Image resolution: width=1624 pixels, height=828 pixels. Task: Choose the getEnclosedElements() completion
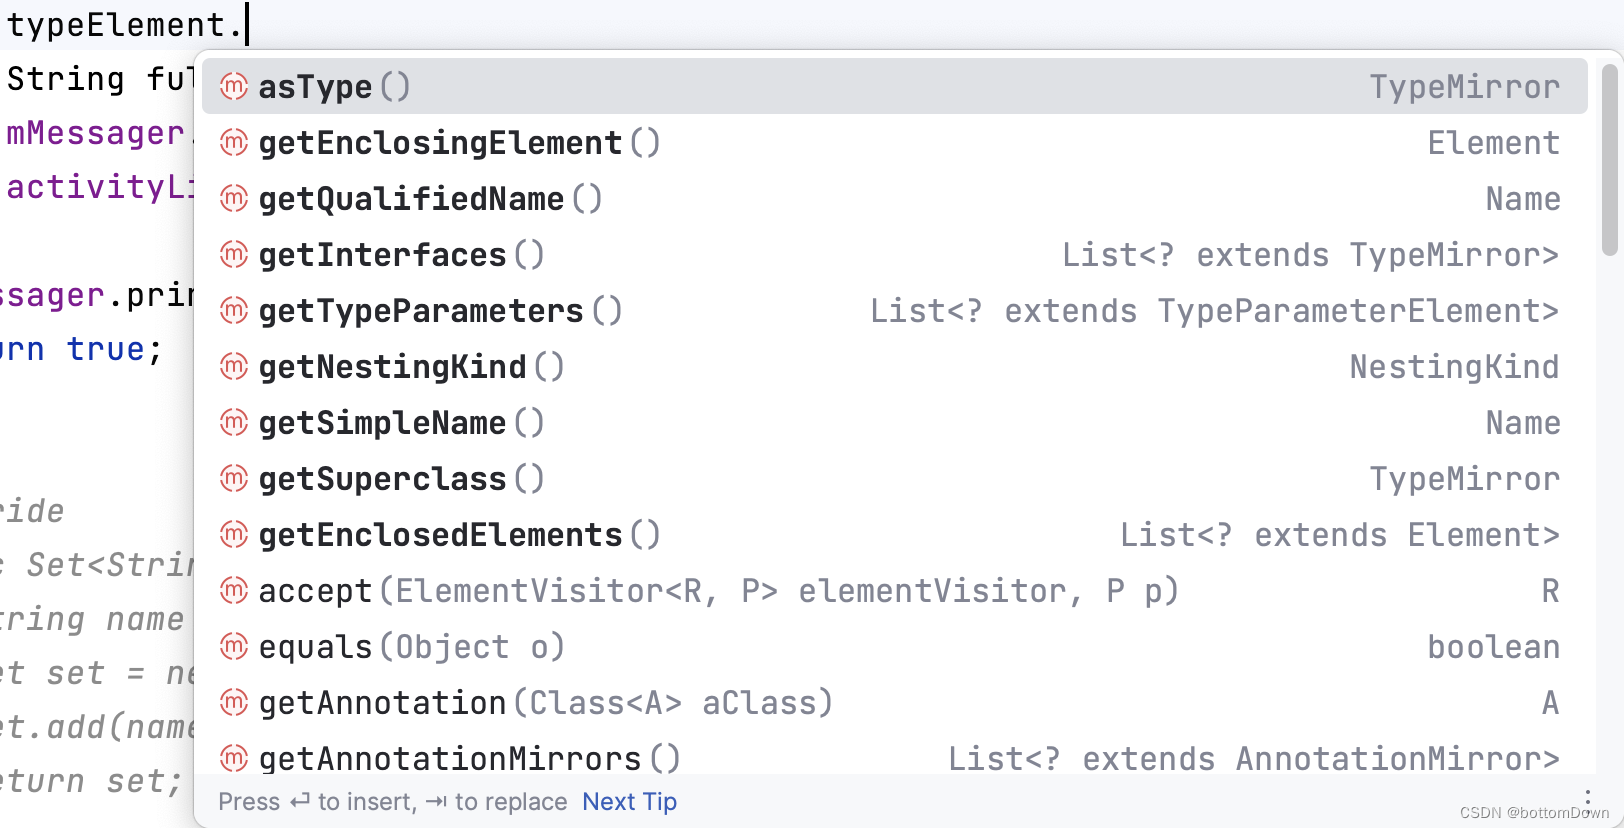[440, 535]
